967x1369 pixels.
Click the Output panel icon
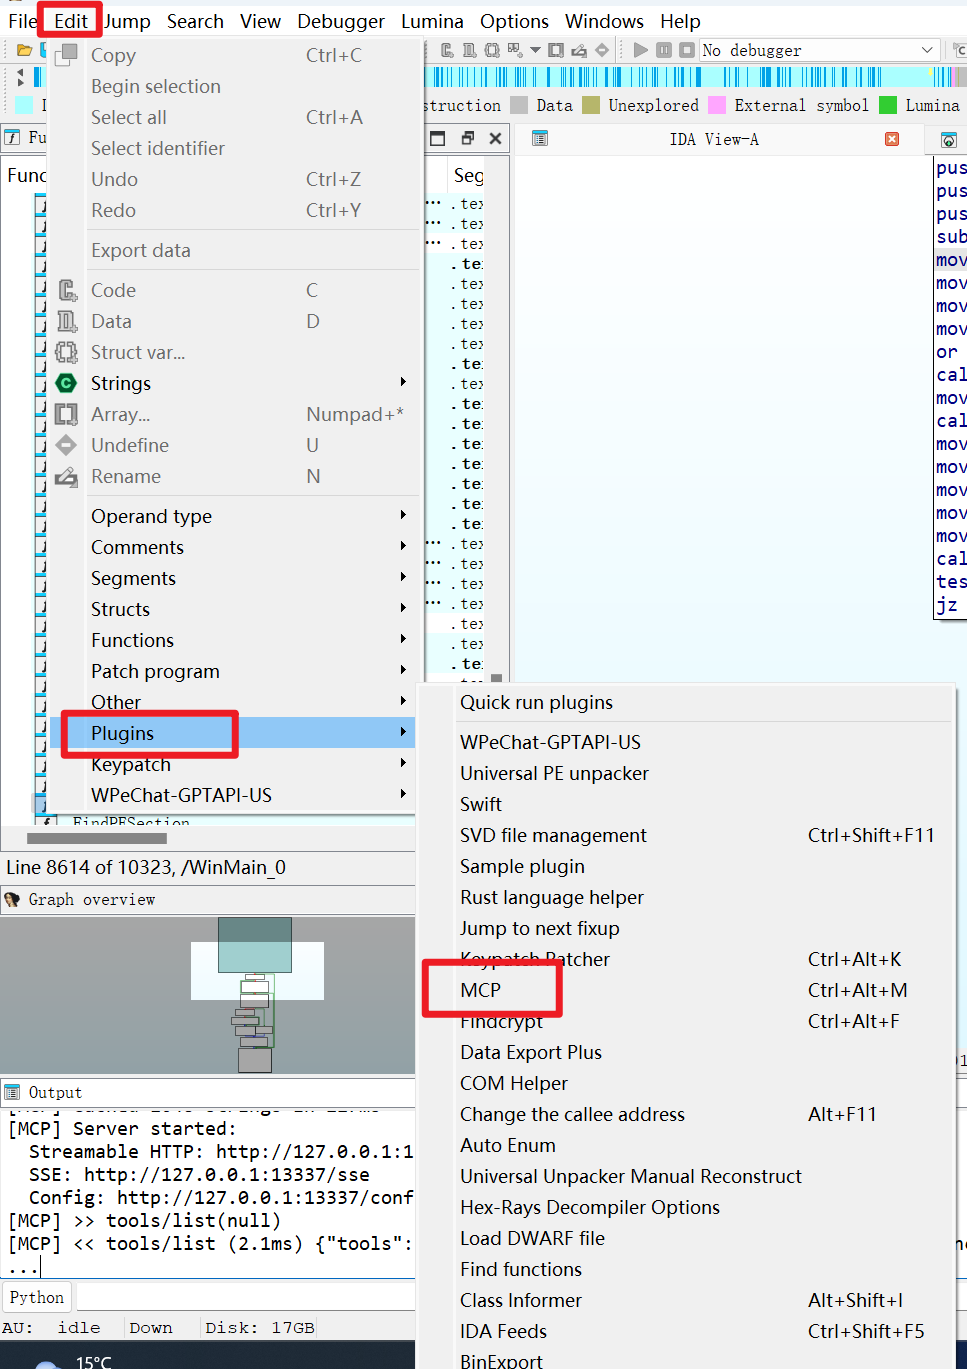coord(12,1092)
